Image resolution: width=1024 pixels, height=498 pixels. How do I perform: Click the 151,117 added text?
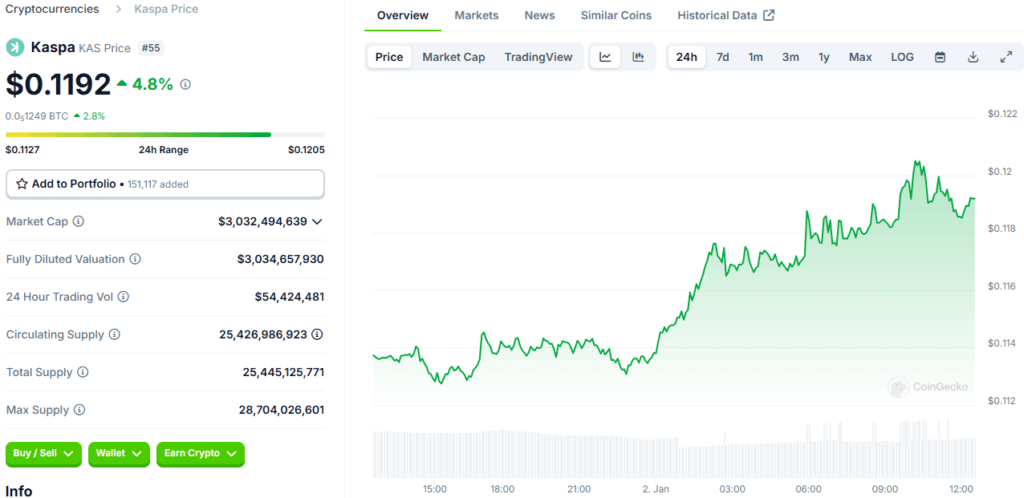(158, 185)
